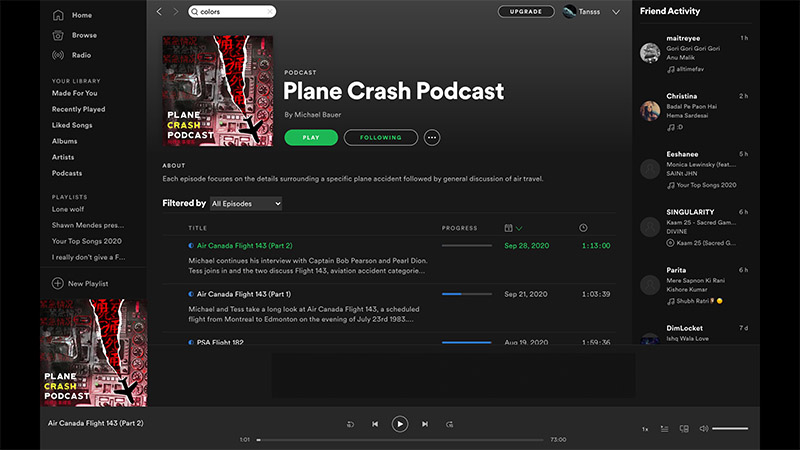This screenshot has height=450, width=800.
Task: Go to the previous track
Action: (375, 424)
